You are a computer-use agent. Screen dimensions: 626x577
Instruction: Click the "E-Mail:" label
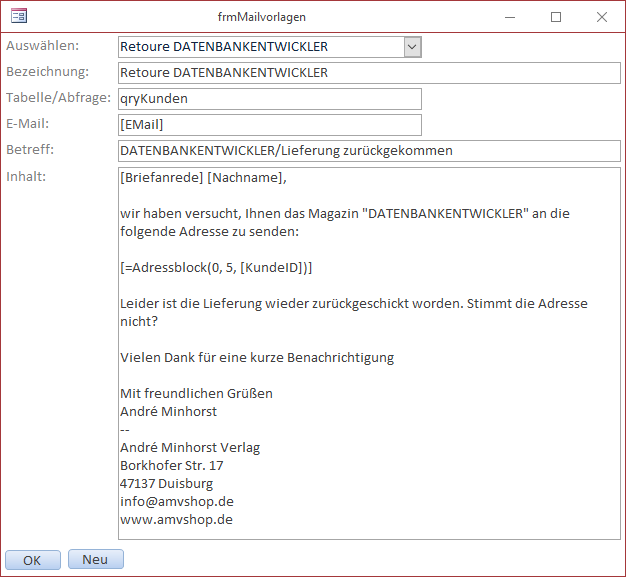coord(28,124)
